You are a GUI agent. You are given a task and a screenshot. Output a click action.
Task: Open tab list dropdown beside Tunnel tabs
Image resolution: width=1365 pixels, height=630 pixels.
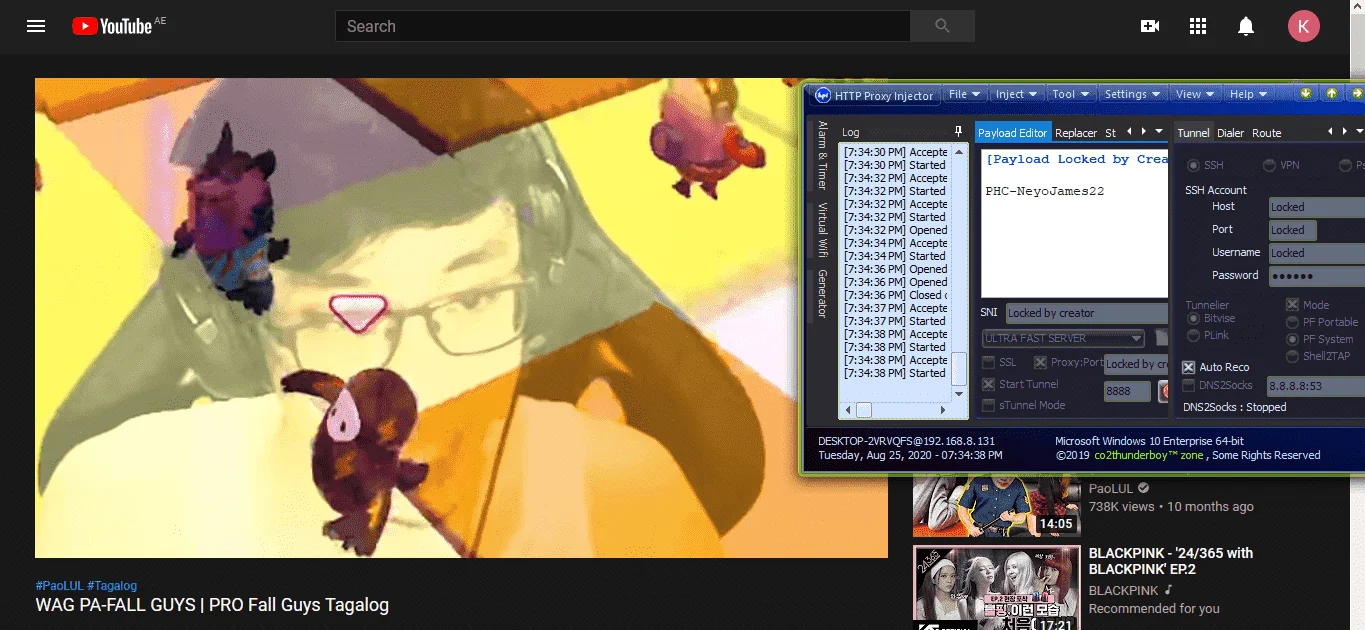(x=1360, y=131)
